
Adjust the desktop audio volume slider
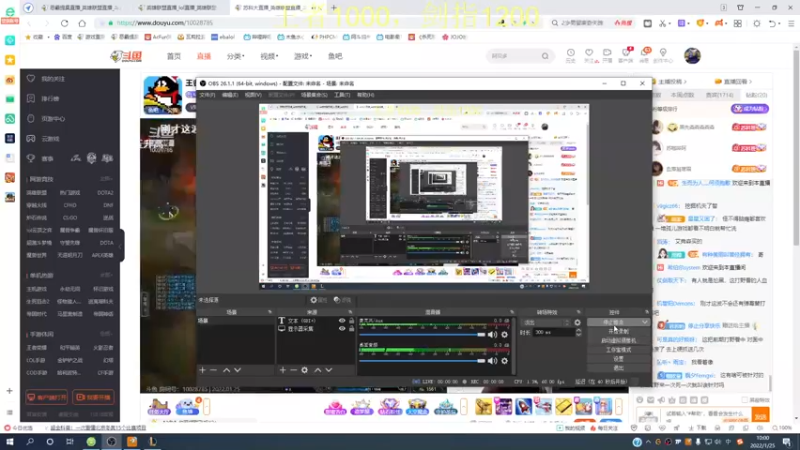[422, 361]
